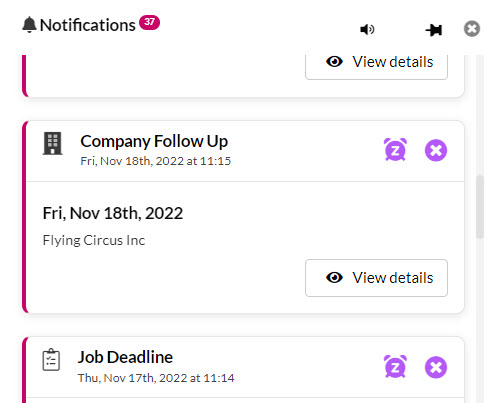Click the topmost View details button
Screen dimensions: 494x403
[x=376, y=67]
